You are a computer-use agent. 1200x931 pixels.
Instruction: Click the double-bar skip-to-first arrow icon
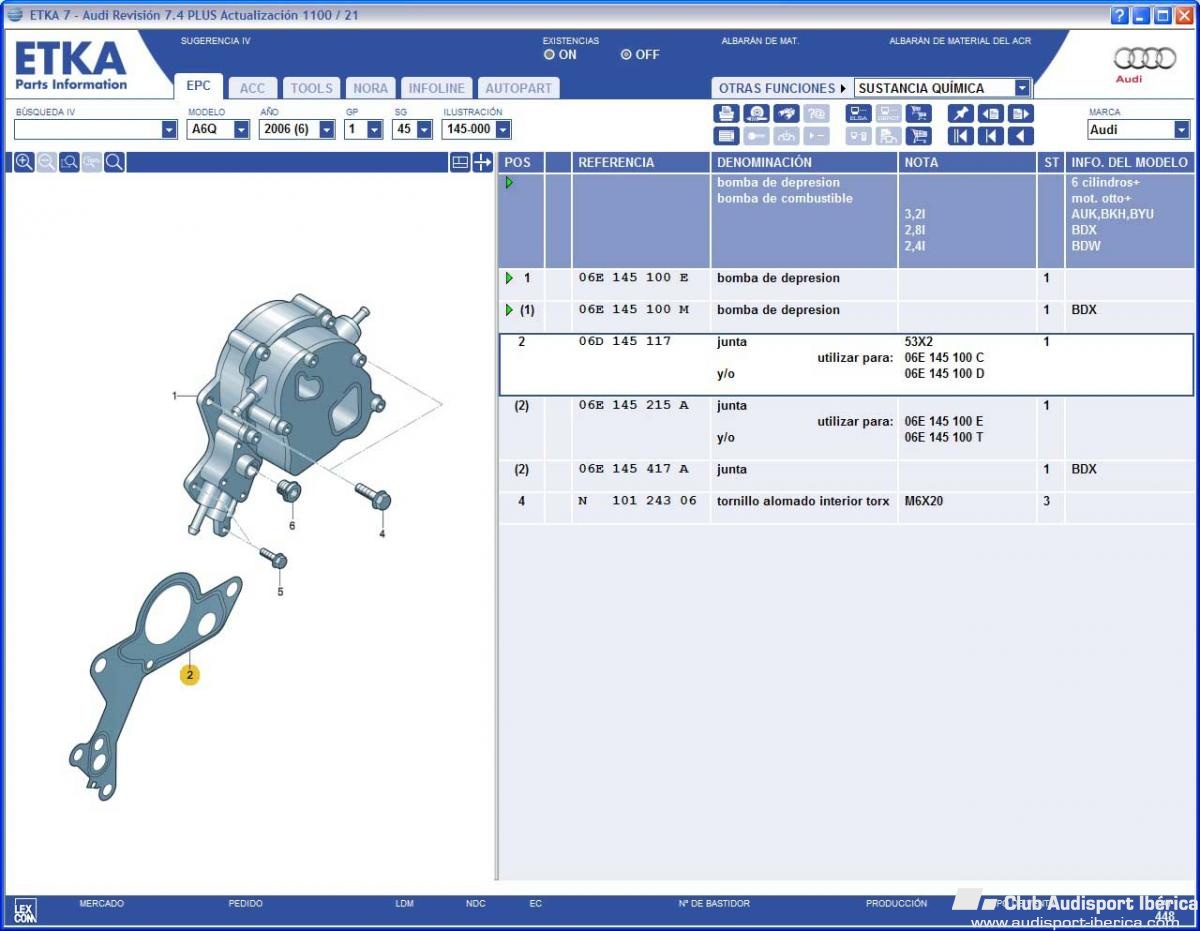[960, 136]
